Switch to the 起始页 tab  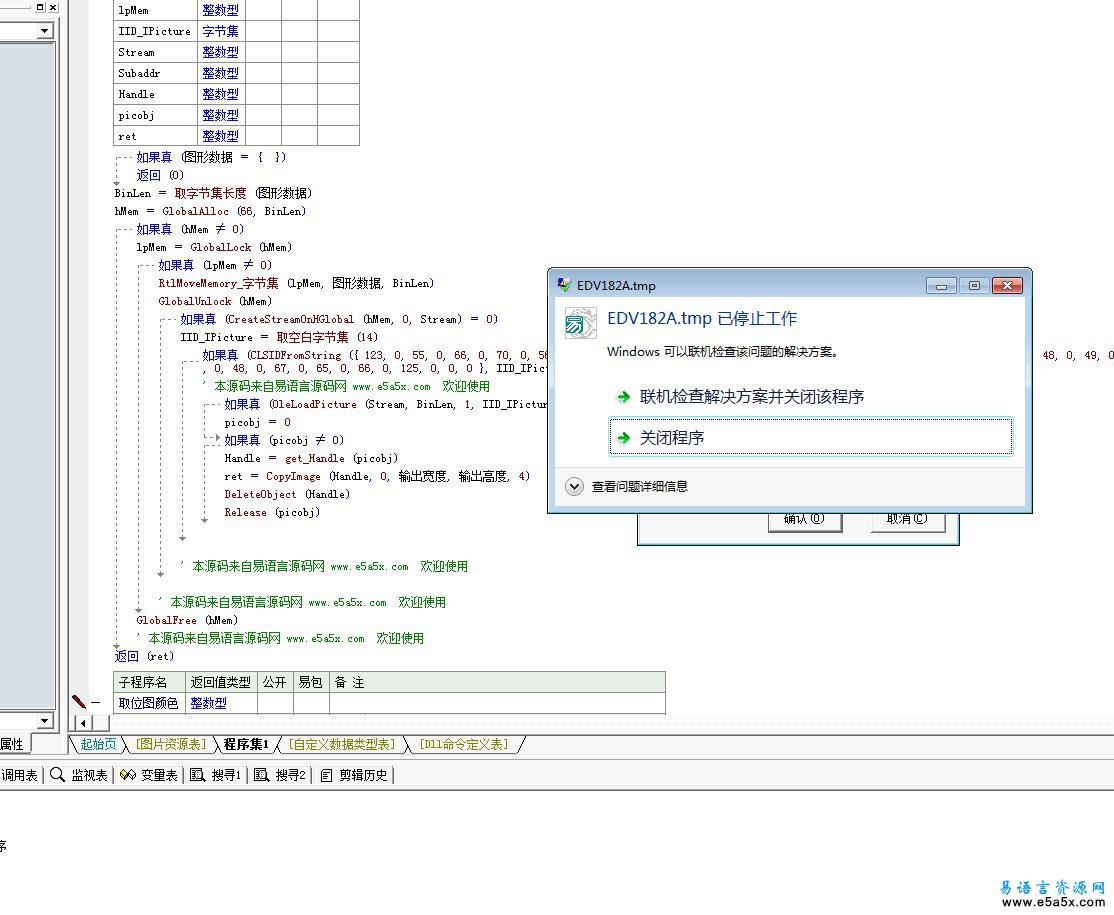(98, 744)
